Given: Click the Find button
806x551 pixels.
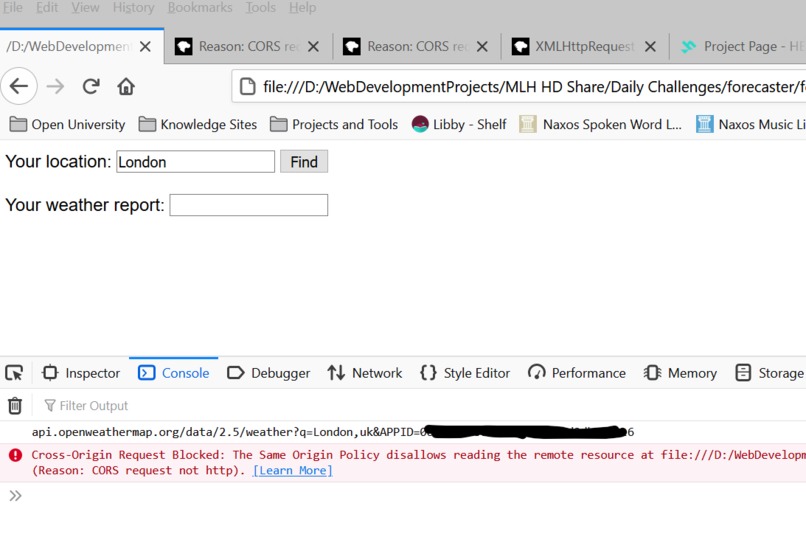Looking at the screenshot, I should point(304,162).
